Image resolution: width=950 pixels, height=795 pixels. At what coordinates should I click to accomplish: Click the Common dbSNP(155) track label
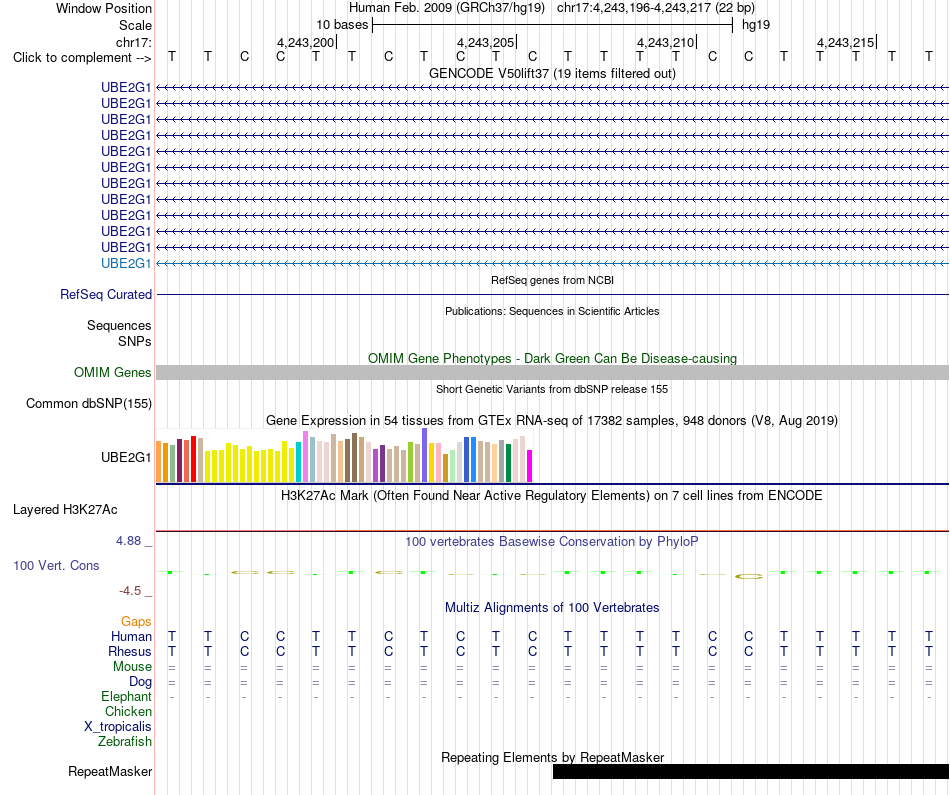pyautogui.click(x=88, y=404)
